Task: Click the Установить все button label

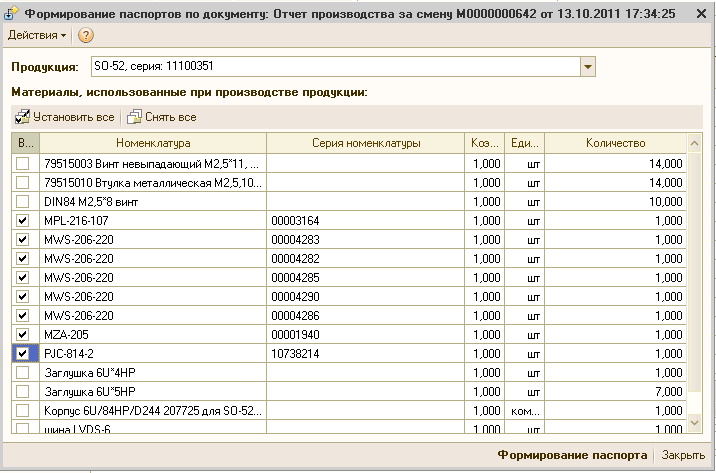Action: [74, 117]
